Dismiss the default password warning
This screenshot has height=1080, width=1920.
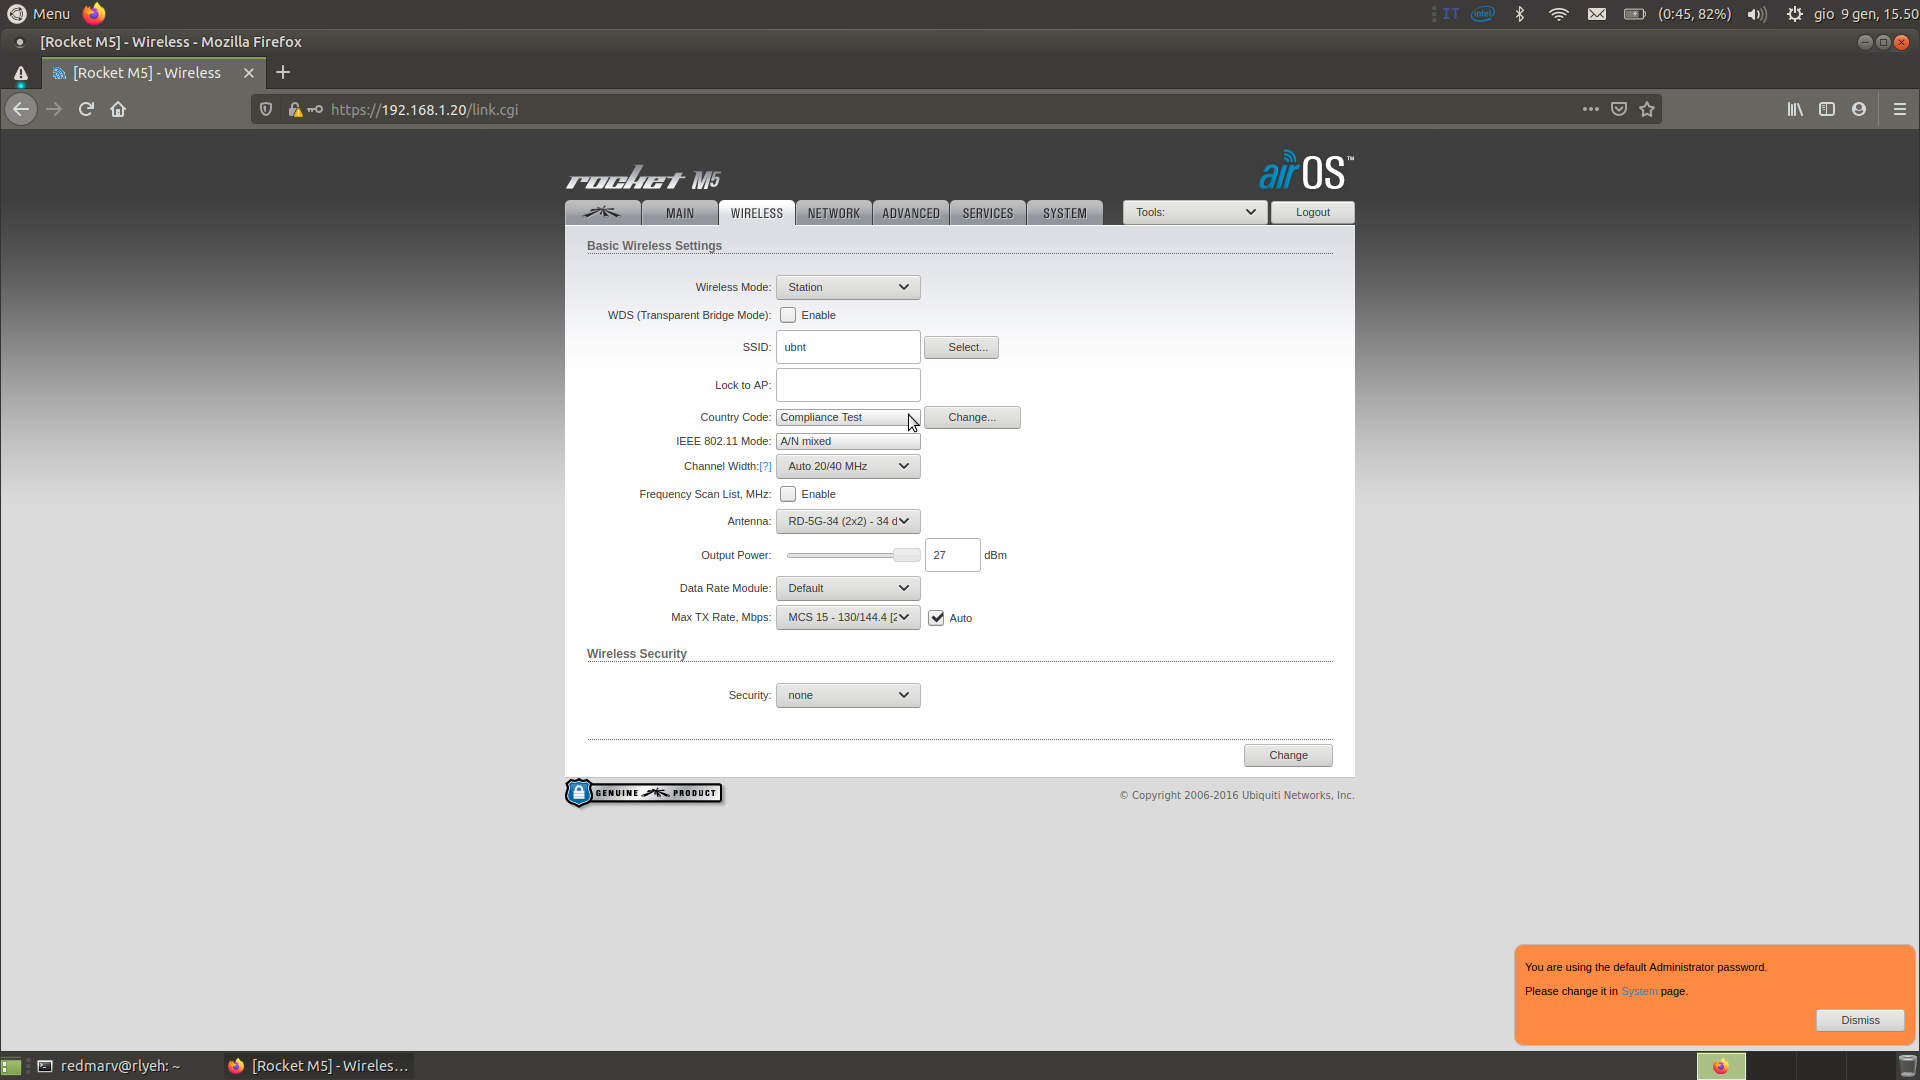pos(1860,1020)
